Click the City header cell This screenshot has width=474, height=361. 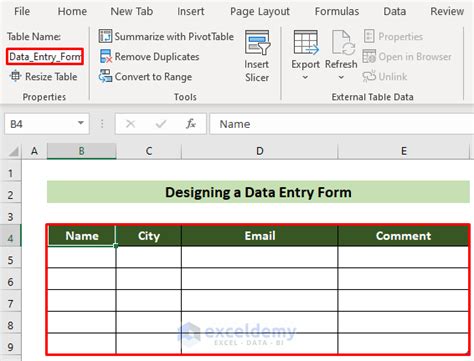tap(149, 236)
